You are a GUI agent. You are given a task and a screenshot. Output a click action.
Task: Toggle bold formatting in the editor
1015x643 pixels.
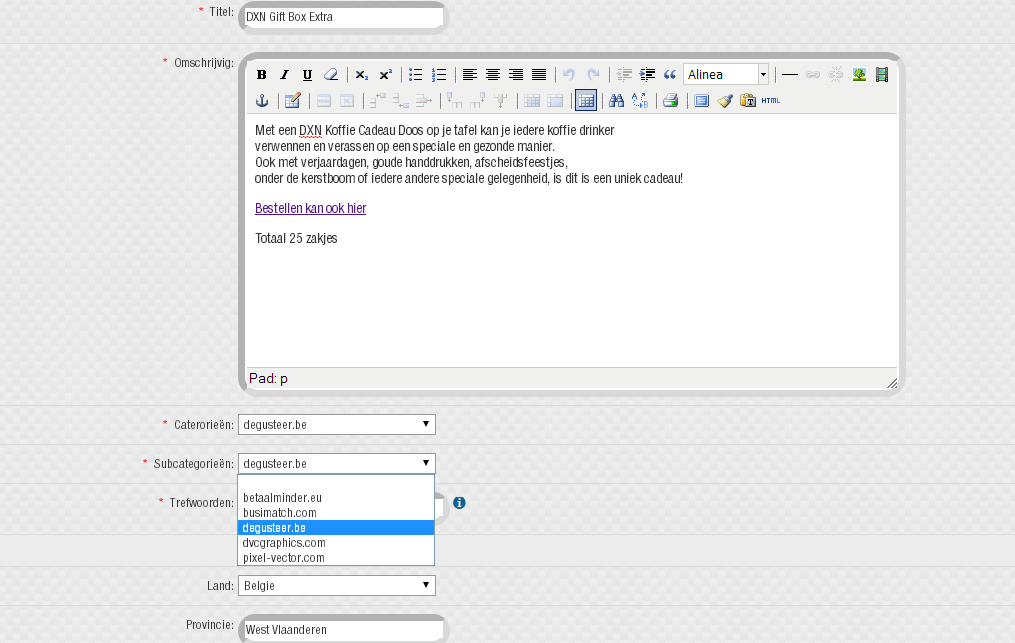pos(261,75)
